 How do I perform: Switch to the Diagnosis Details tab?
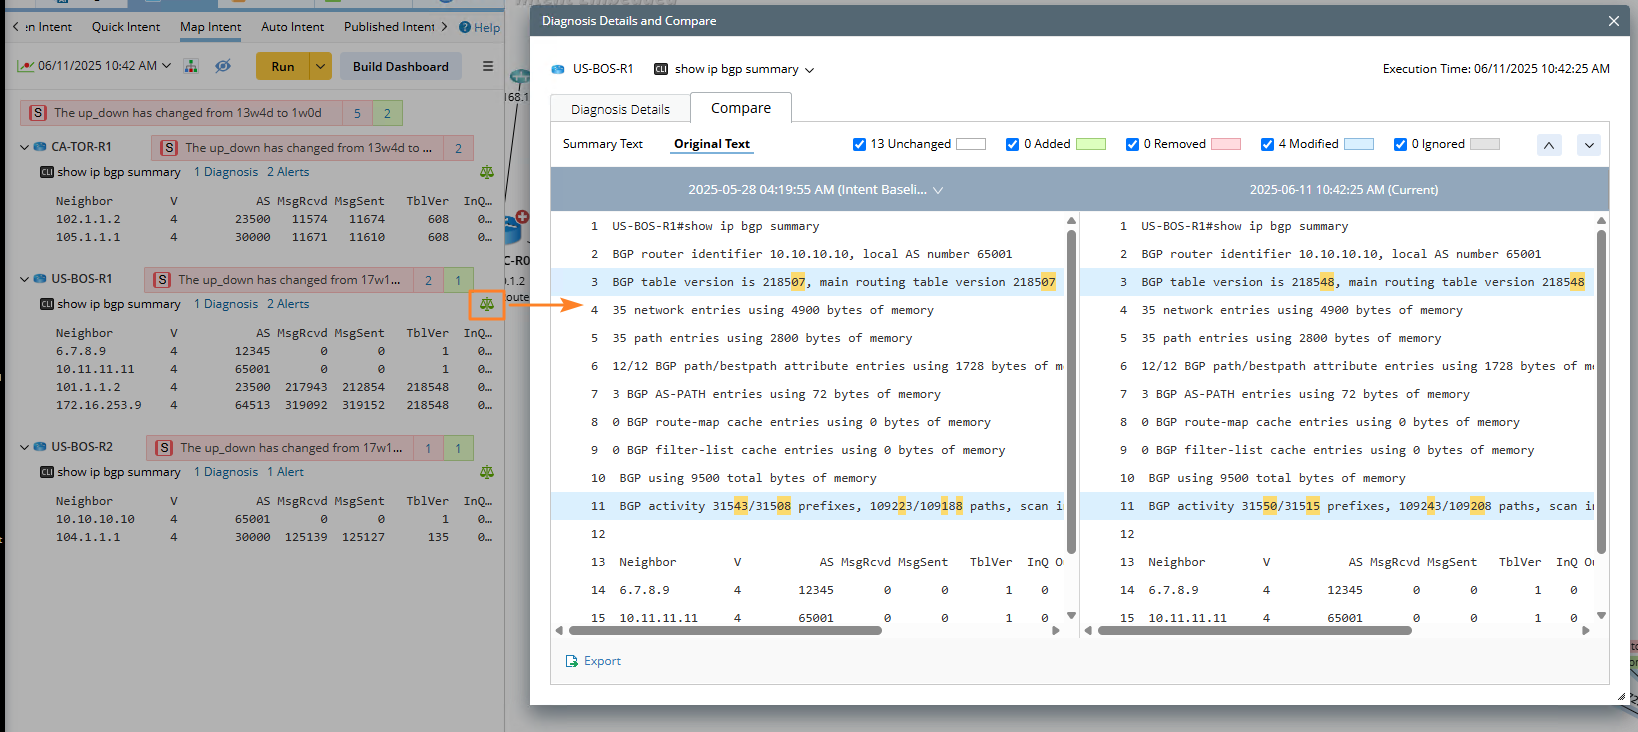[620, 109]
